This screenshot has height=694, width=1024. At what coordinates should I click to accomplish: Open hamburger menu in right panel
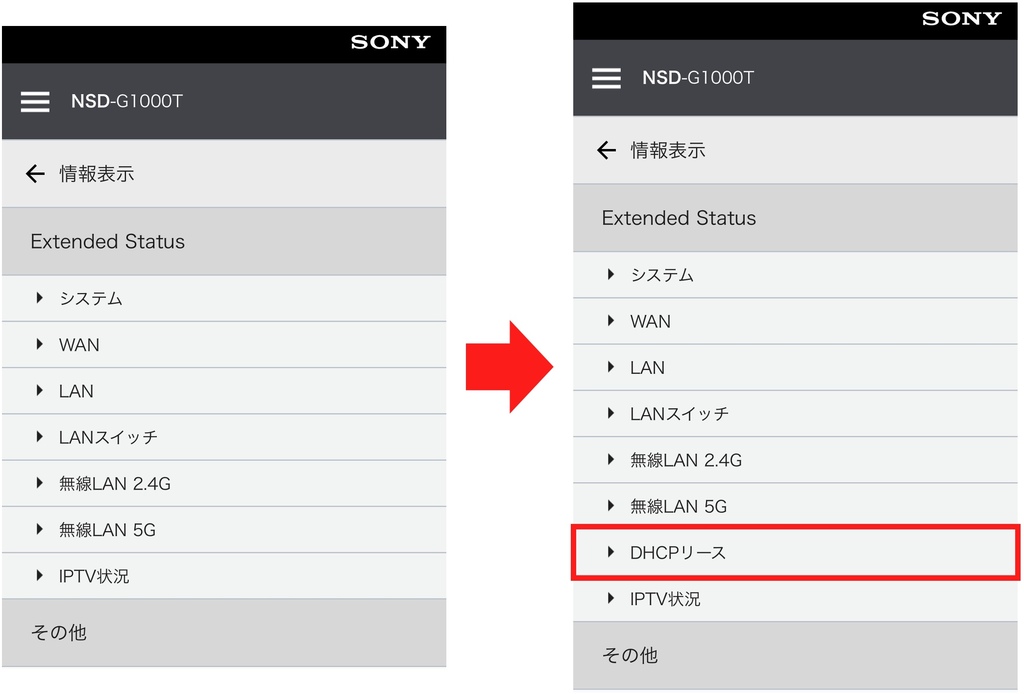[606, 78]
